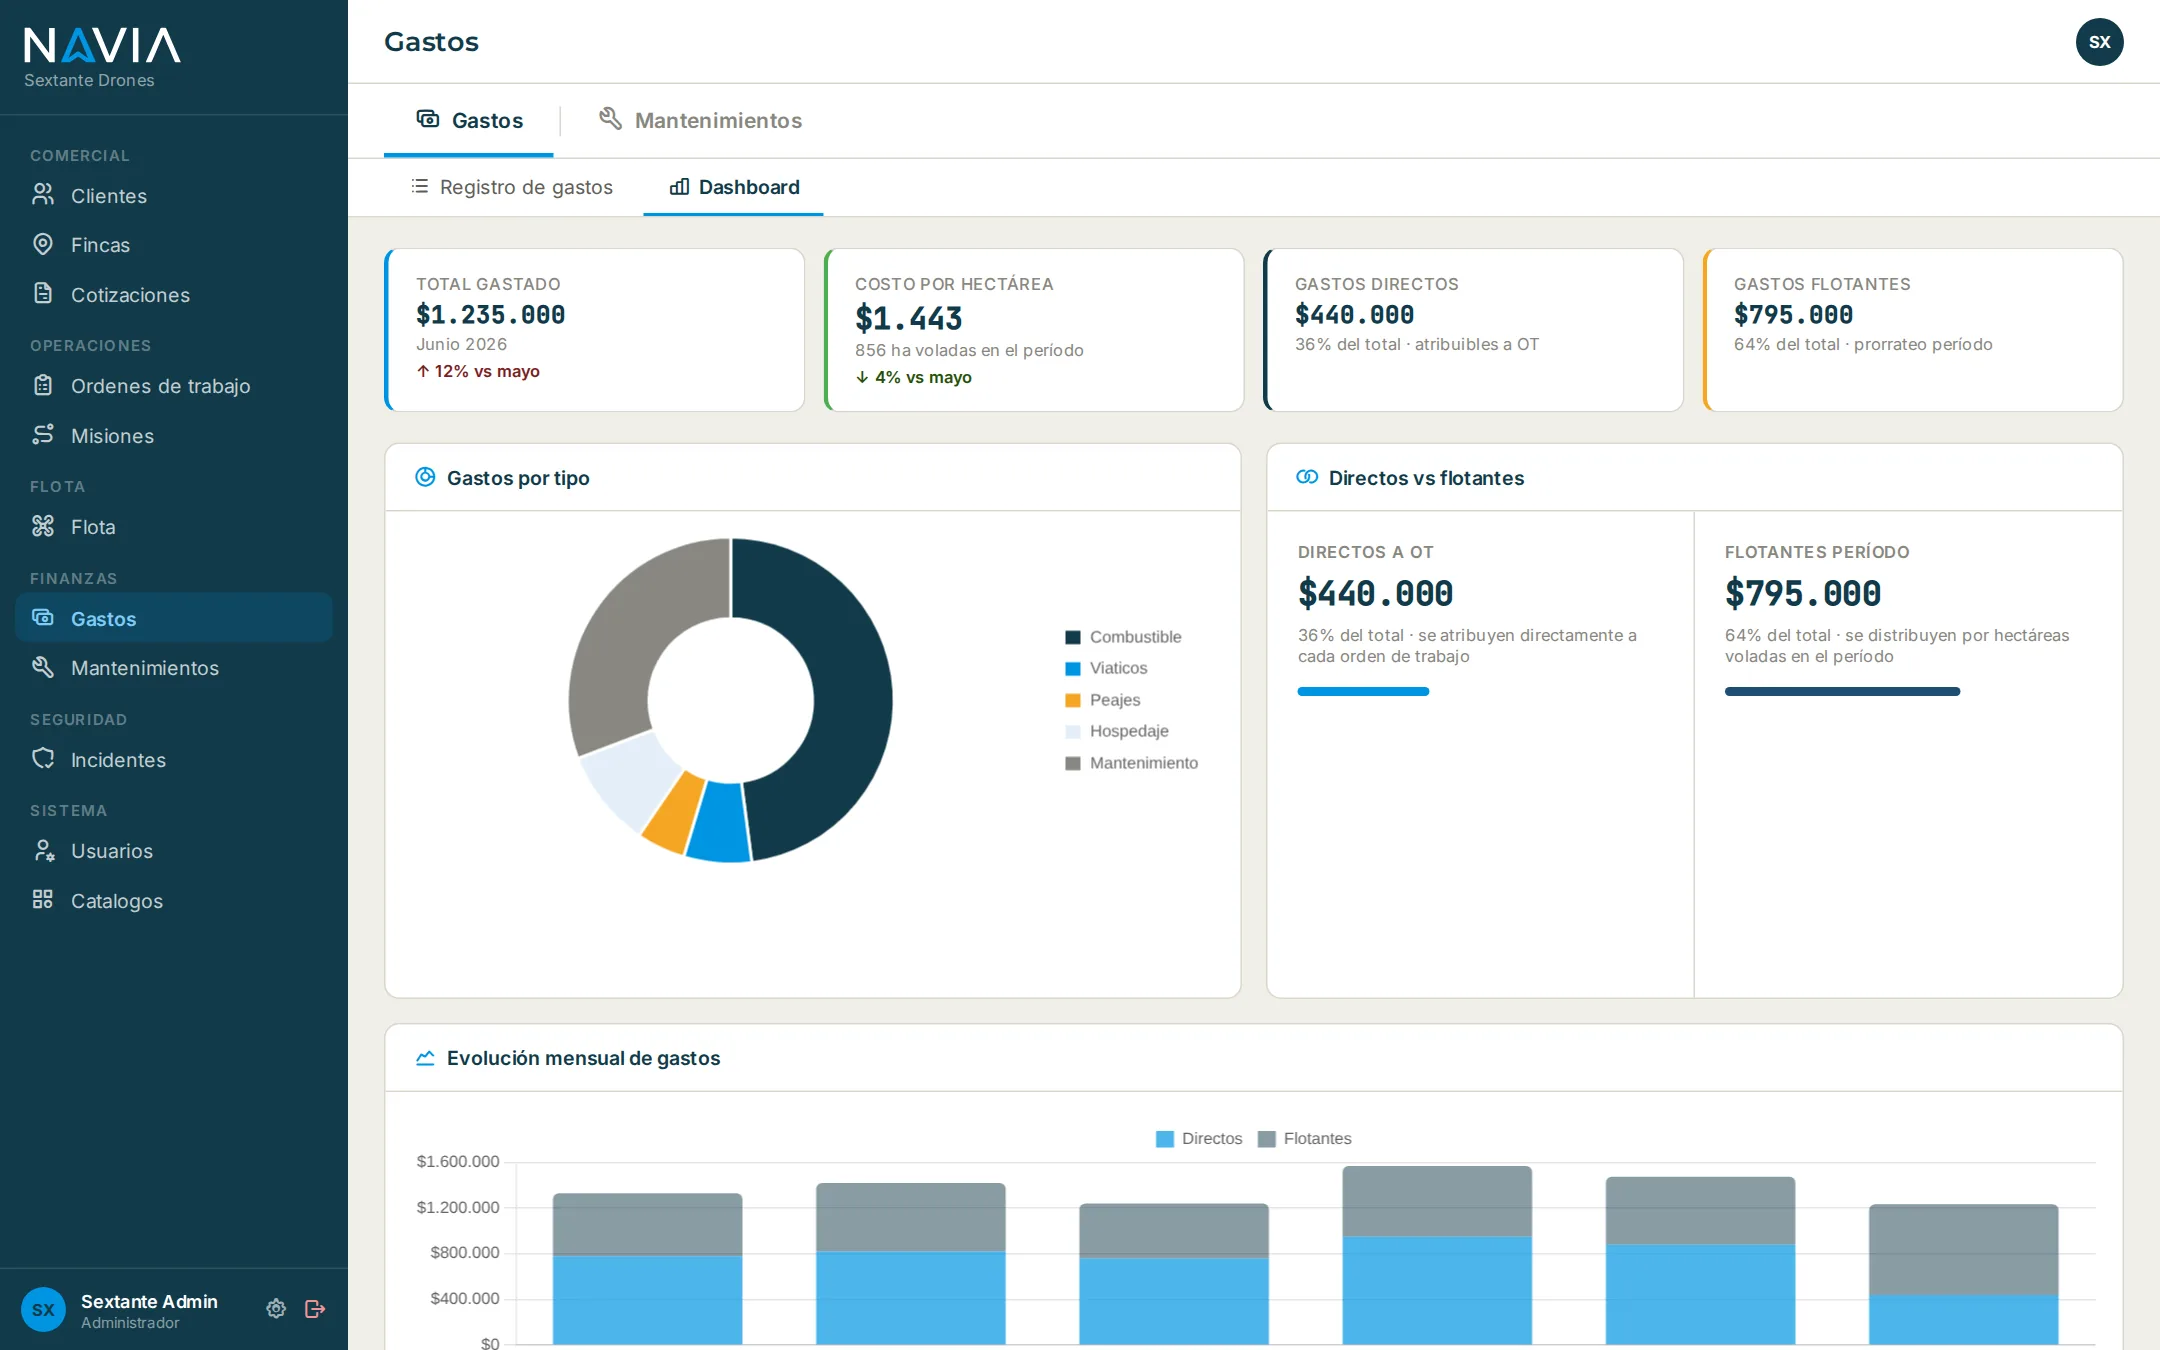Click the dark Combustible donut segment

pyautogui.click(x=850, y=690)
